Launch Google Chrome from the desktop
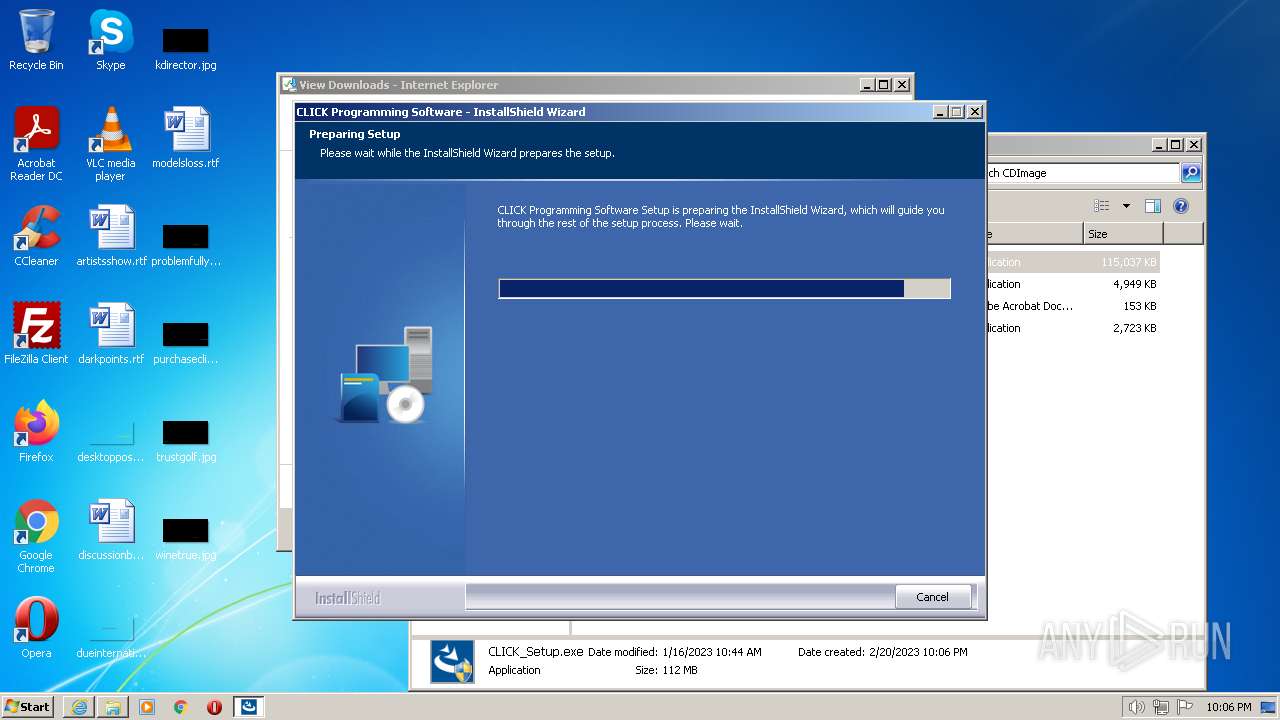This screenshot has width=1280, height=720. (x=36, y=536)
